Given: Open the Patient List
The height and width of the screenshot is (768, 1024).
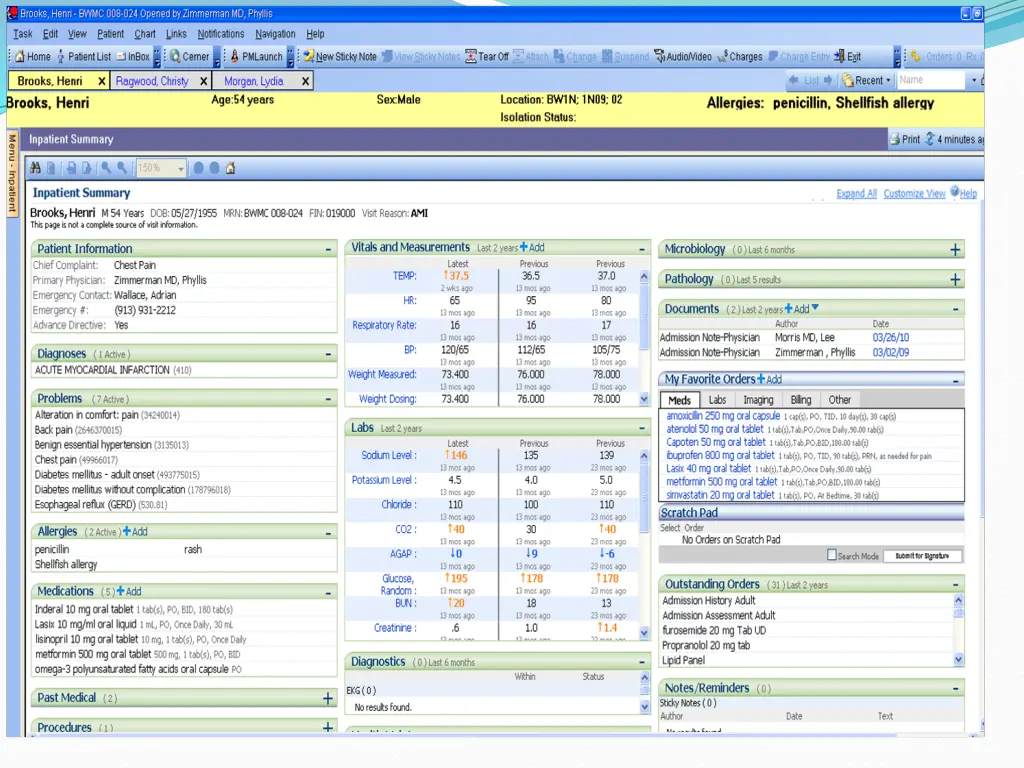Looking at the screenshot, I should pyautogui.click(x=84, y=57).
